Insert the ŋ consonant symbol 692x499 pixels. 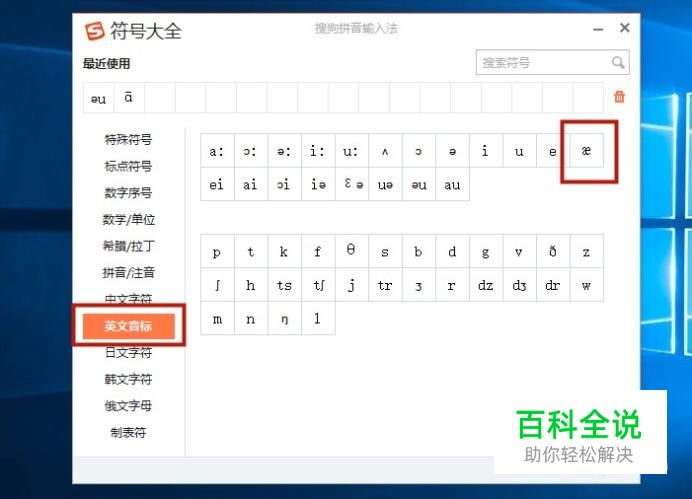pyautogui.click(x=284, y=318)
